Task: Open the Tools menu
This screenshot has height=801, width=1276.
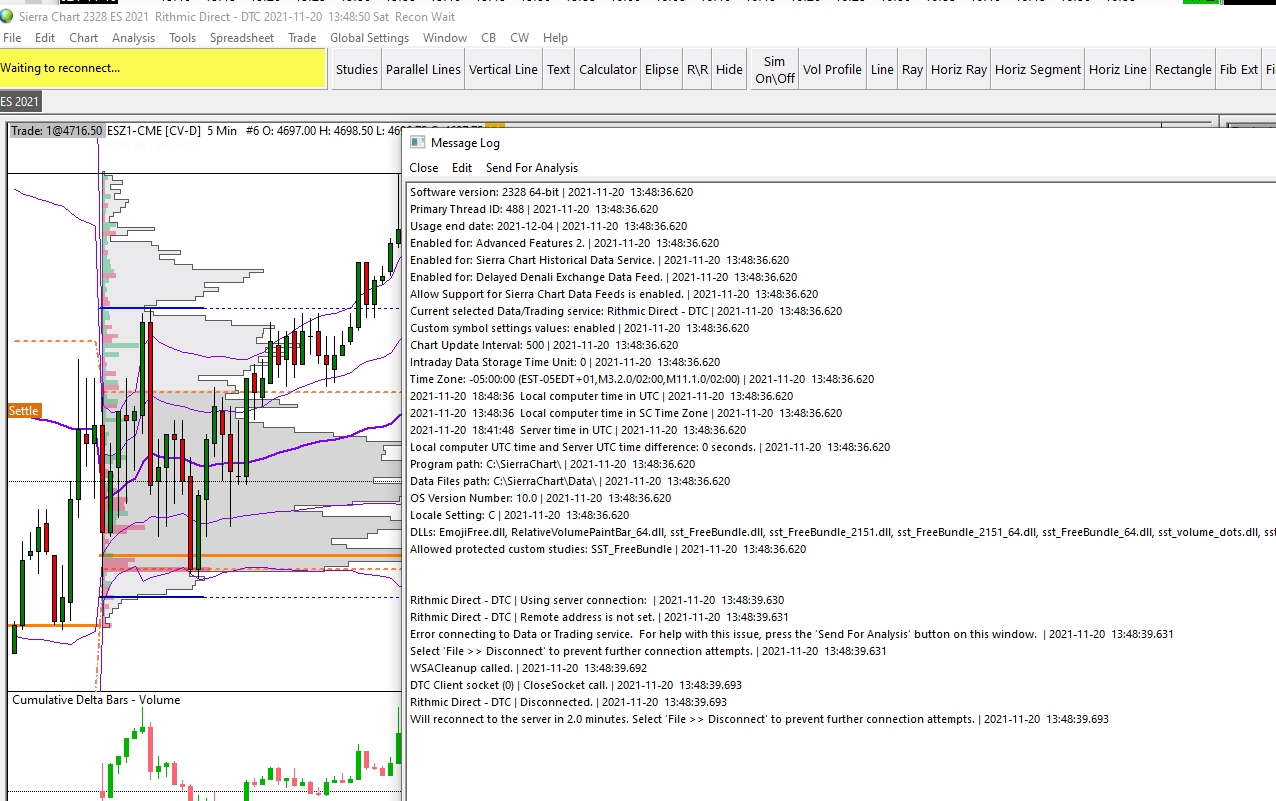Action: point(183,38)
